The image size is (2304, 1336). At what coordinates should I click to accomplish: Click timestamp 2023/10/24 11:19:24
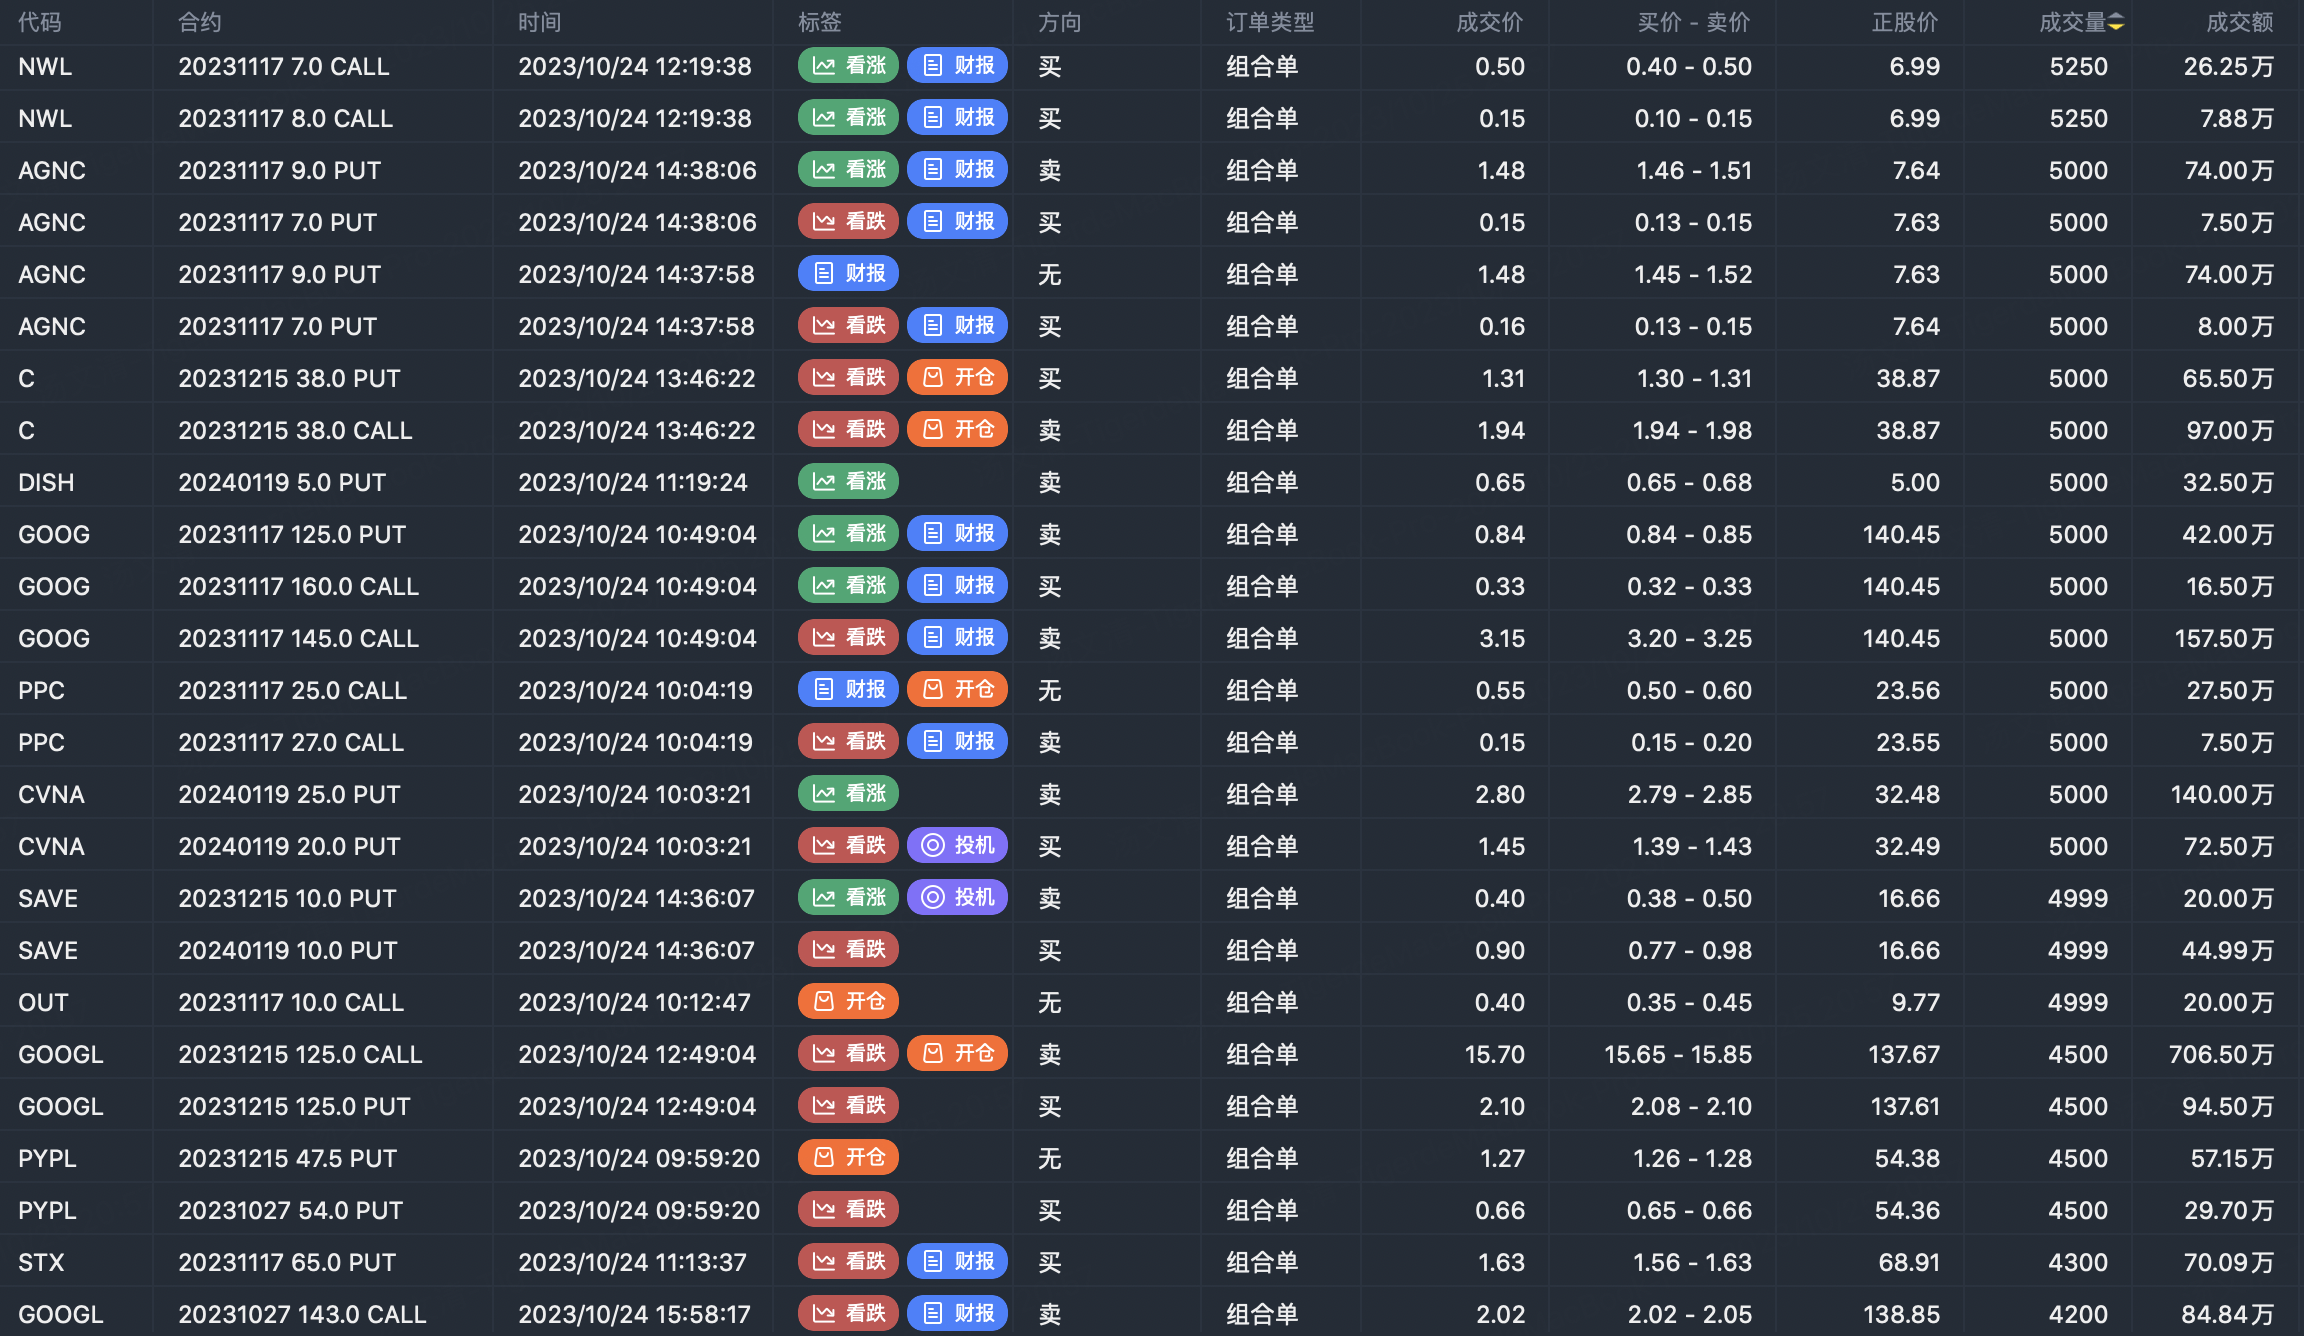click(x=633, y=483)
